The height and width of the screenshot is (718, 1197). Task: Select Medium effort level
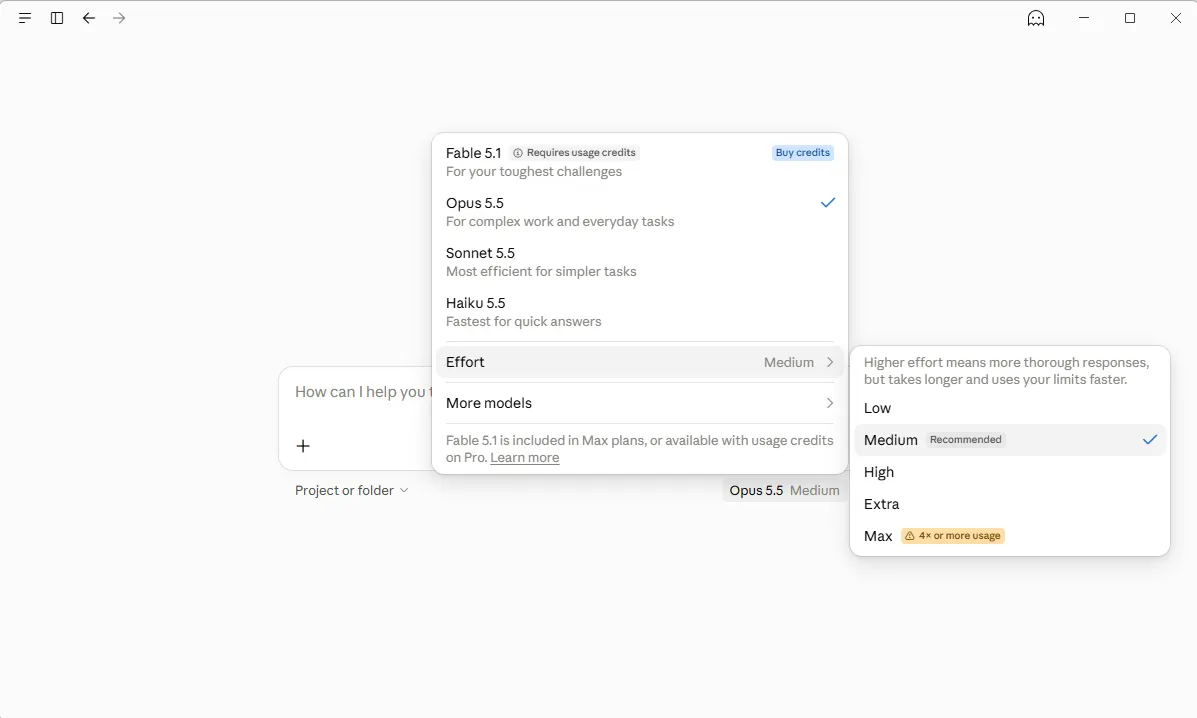(1009, 440)
